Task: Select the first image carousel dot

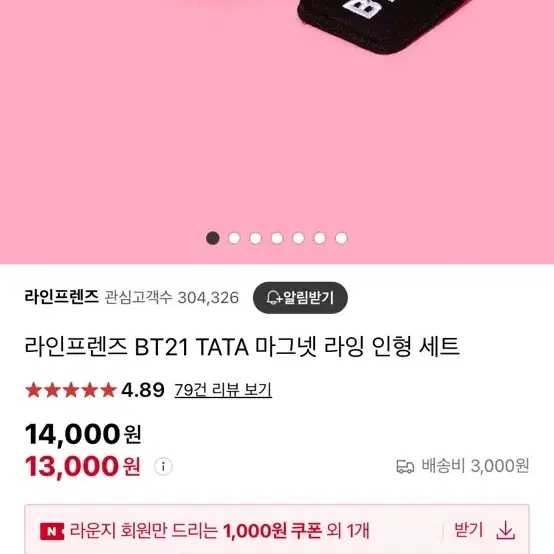Action: point(213,238)
